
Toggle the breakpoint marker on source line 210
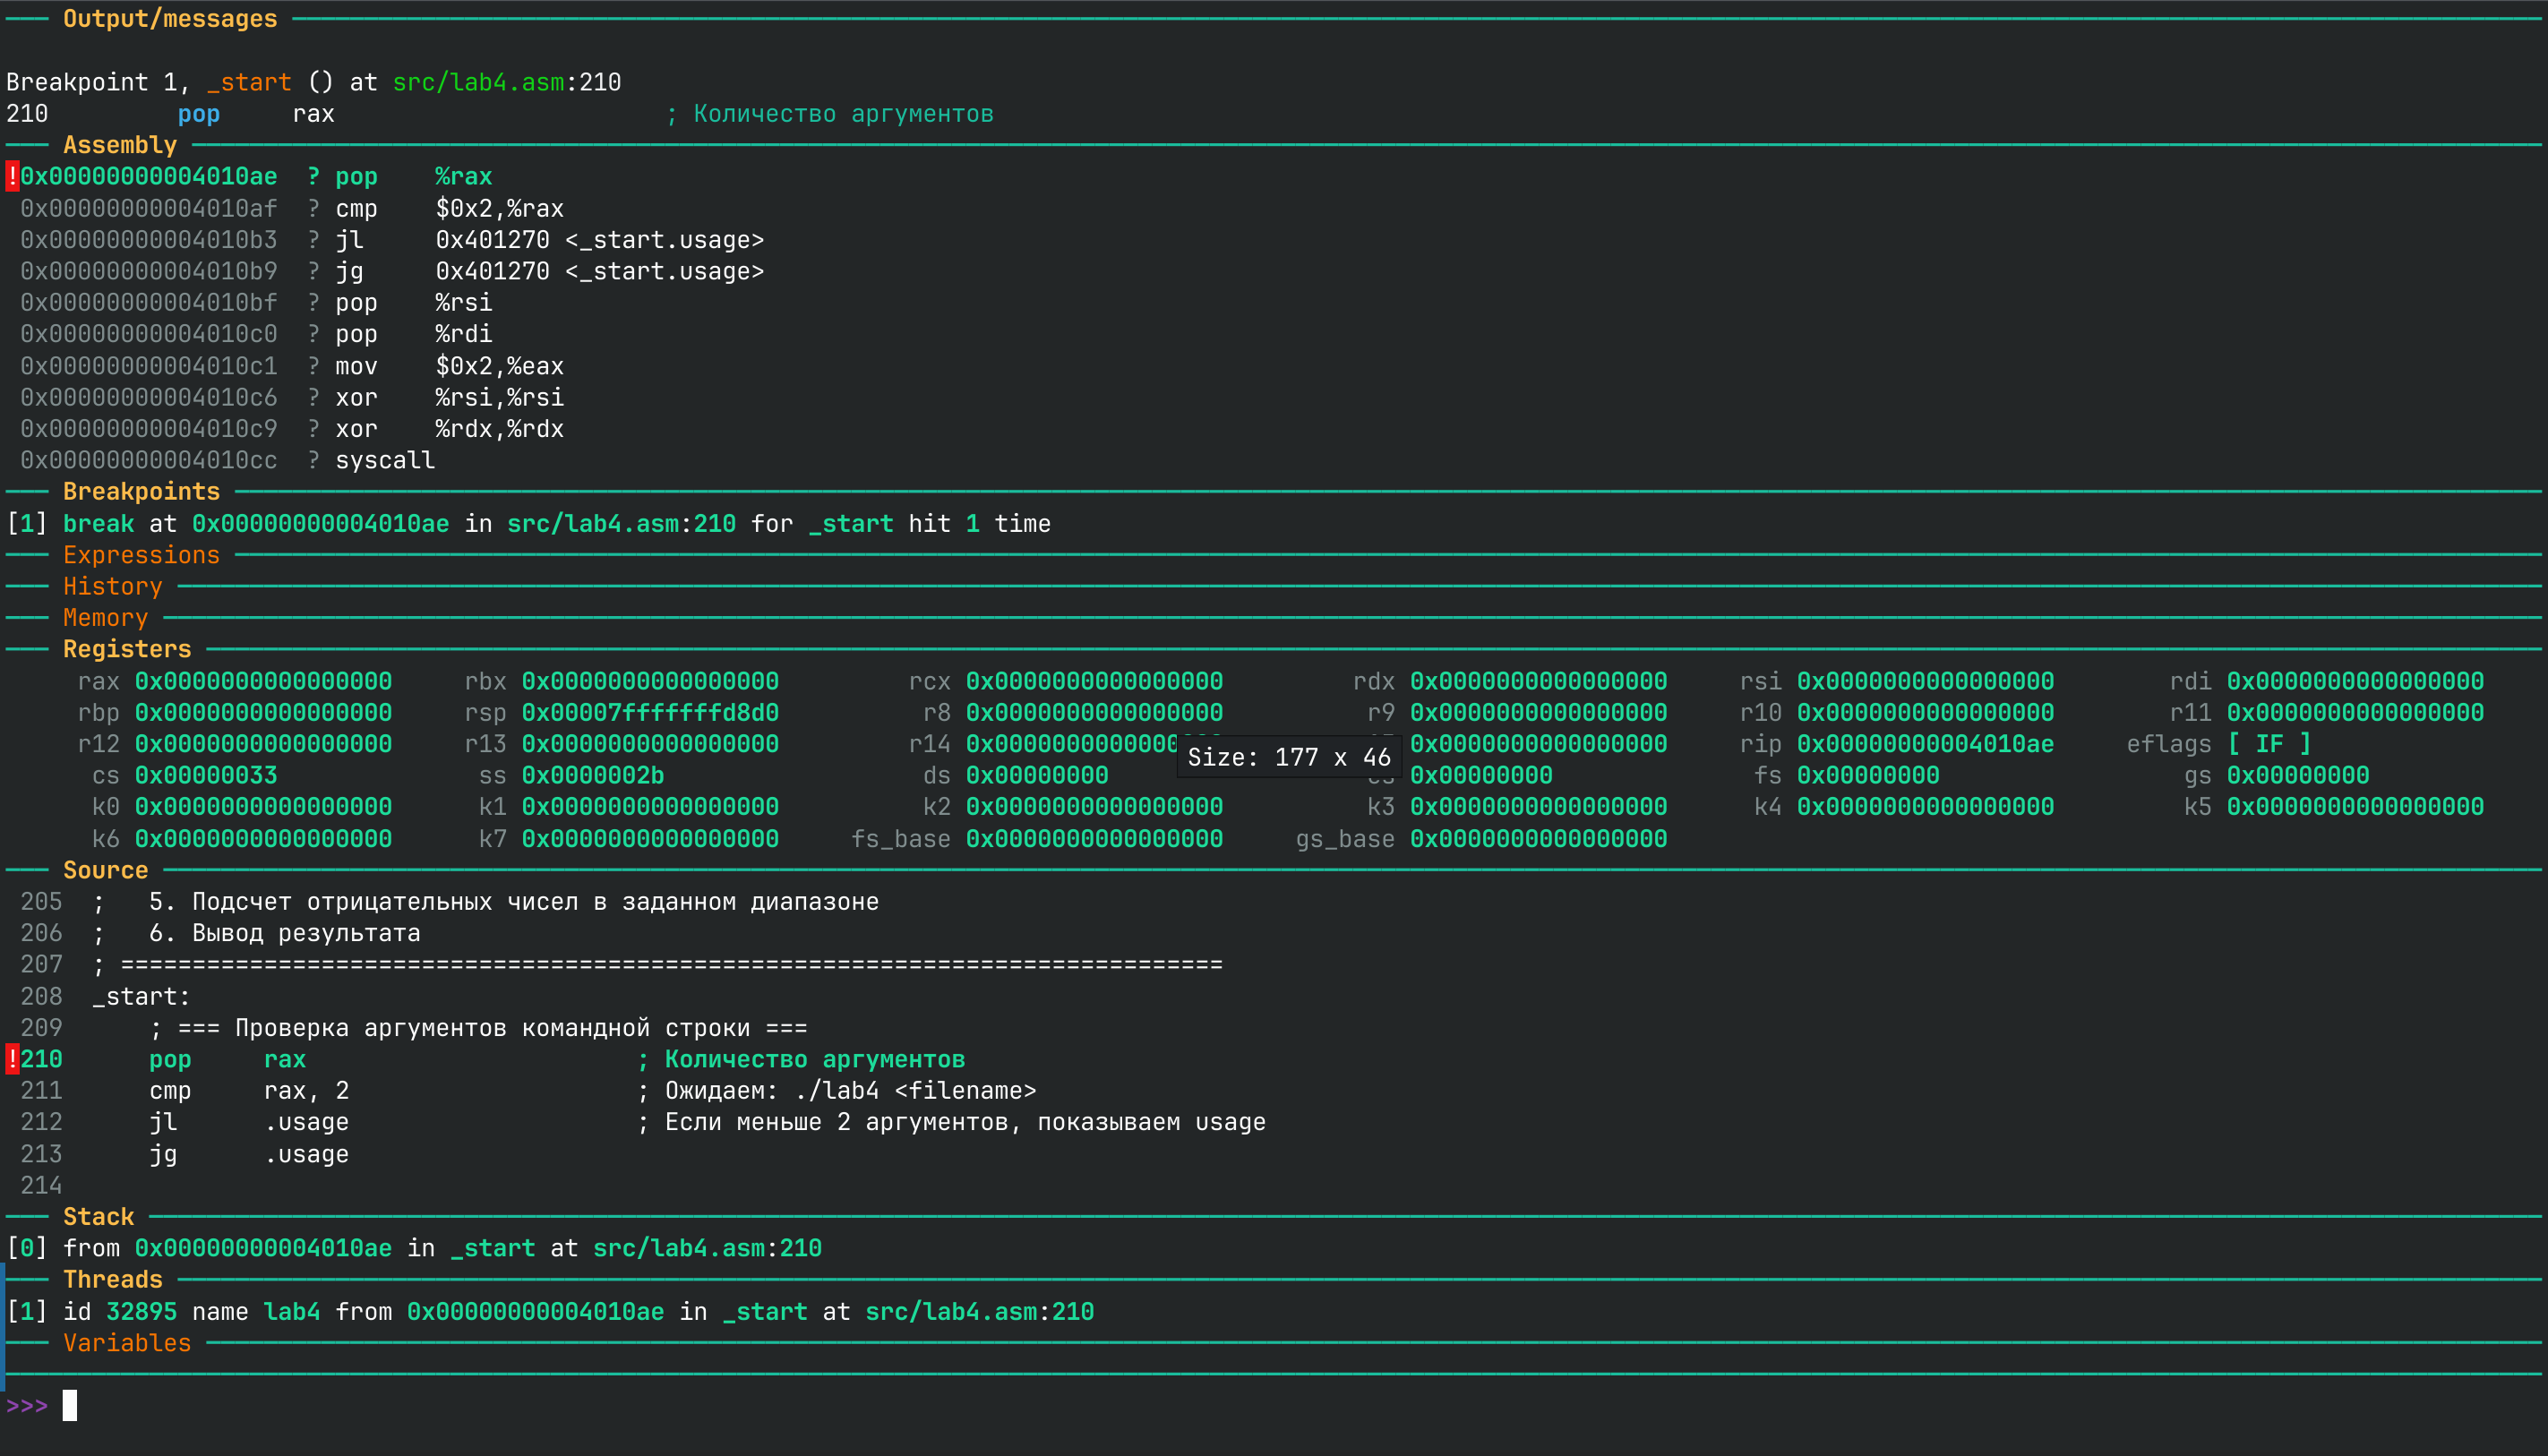[x=11, y=1058]
